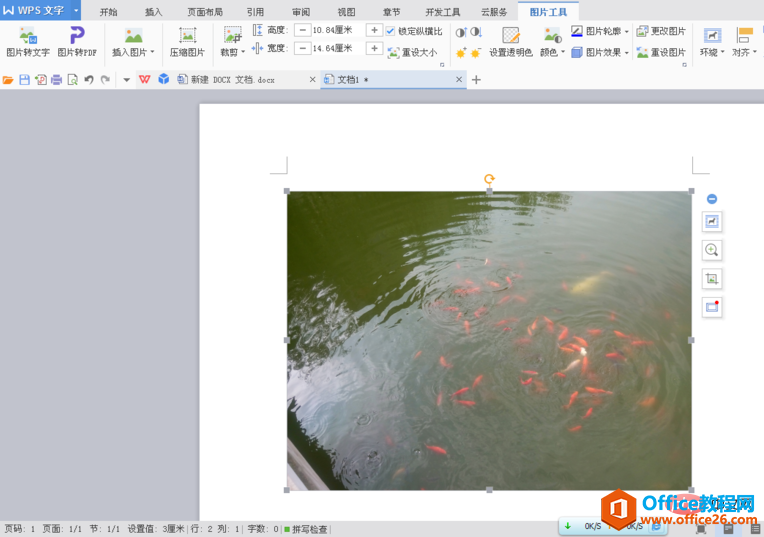Click the zoom magnifier icon beside the picture
The width and height of the screenshot is (764, 537).
click(x=712, y=250)
